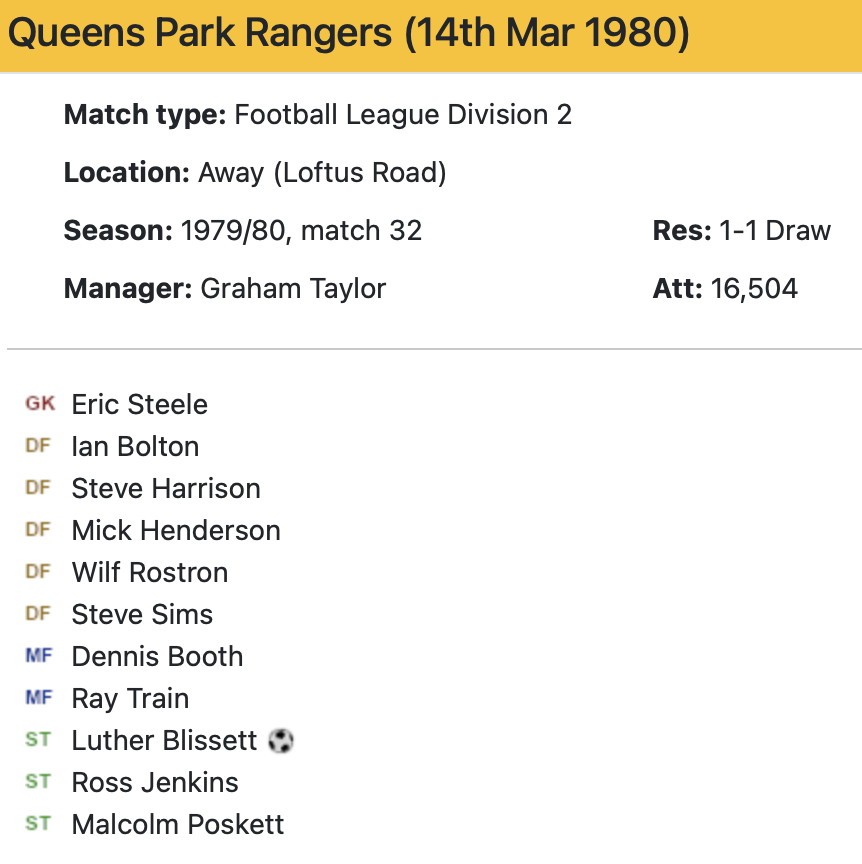Click the DF icon beside Steve Harrison

tap(38, 488)
